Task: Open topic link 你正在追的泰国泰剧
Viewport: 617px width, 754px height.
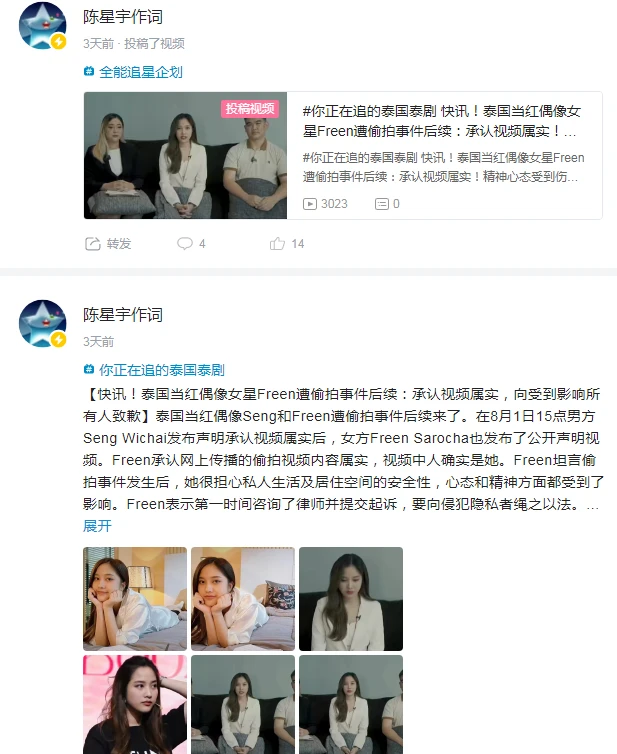Action: click(x=162, y=370)
